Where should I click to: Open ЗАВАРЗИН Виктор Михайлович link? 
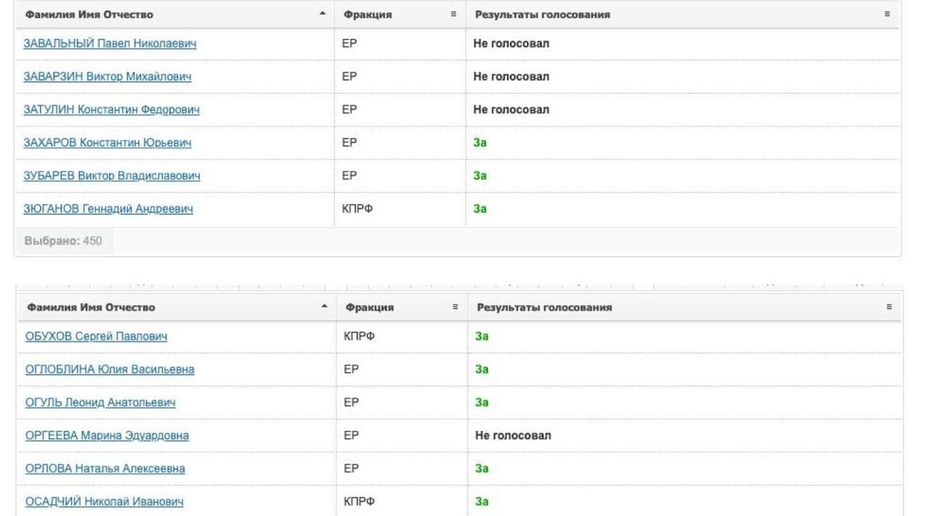click(107, 77)
